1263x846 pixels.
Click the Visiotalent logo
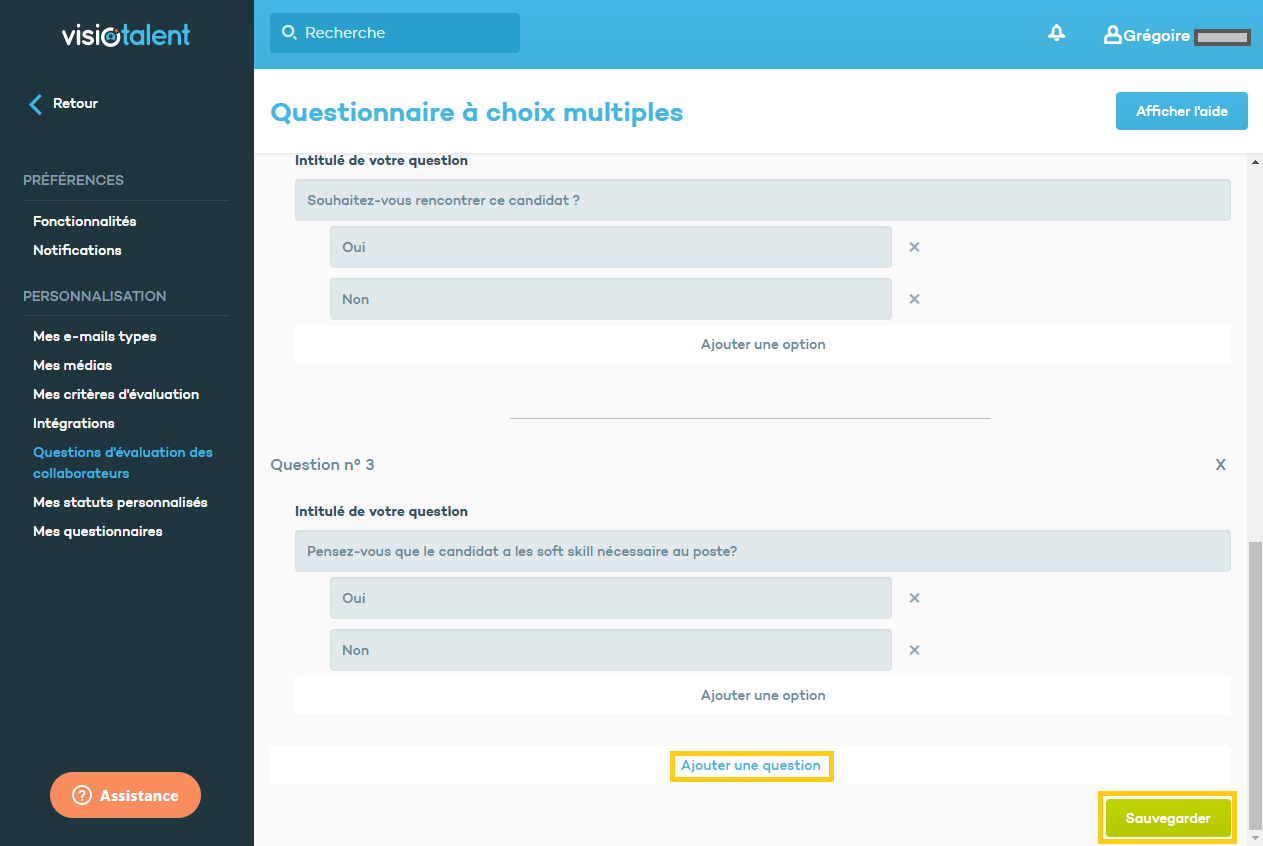click(x=126, y=36)
